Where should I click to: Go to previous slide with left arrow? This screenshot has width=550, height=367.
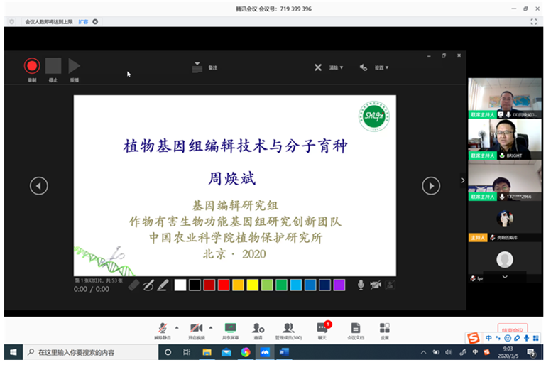point(39,186)
